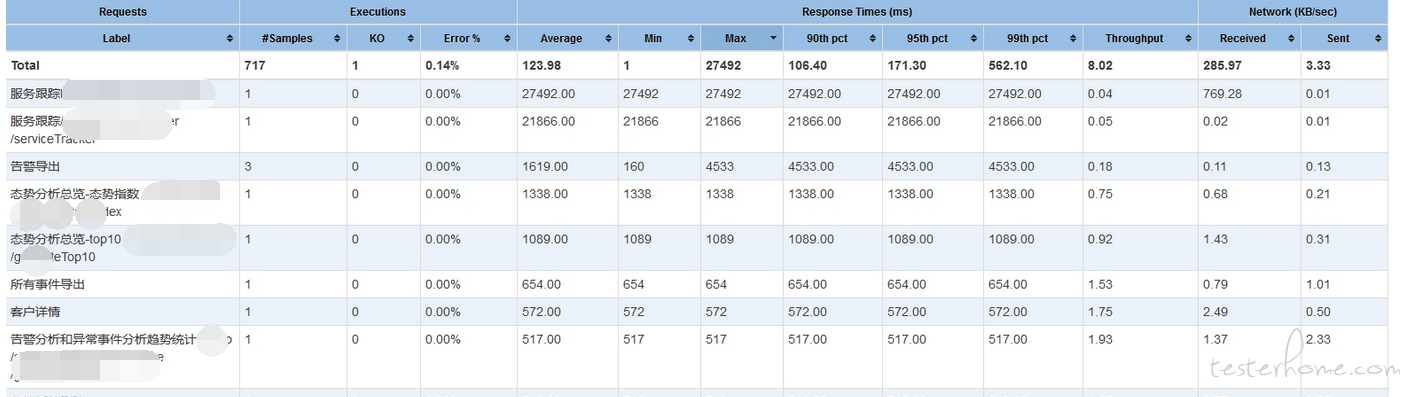
Task: Sort by 99th pct column sort arrows
Action: (1072, 39)
